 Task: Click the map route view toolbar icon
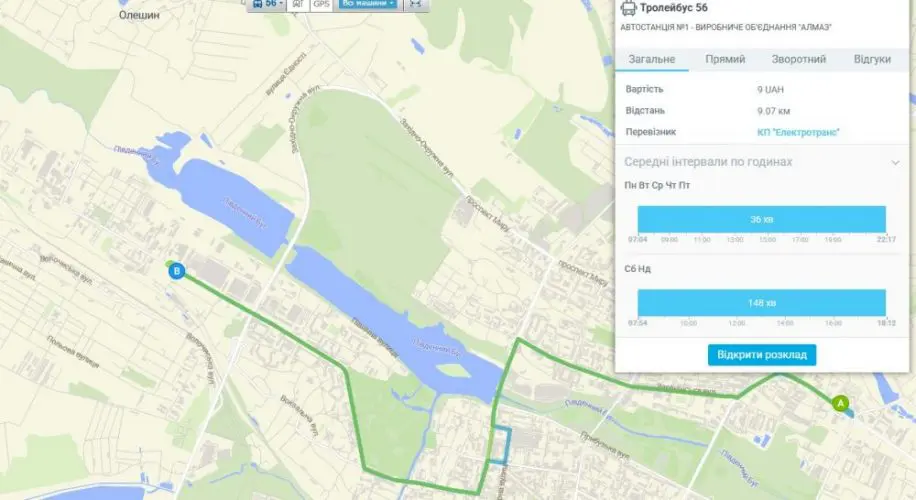[298, 4]
